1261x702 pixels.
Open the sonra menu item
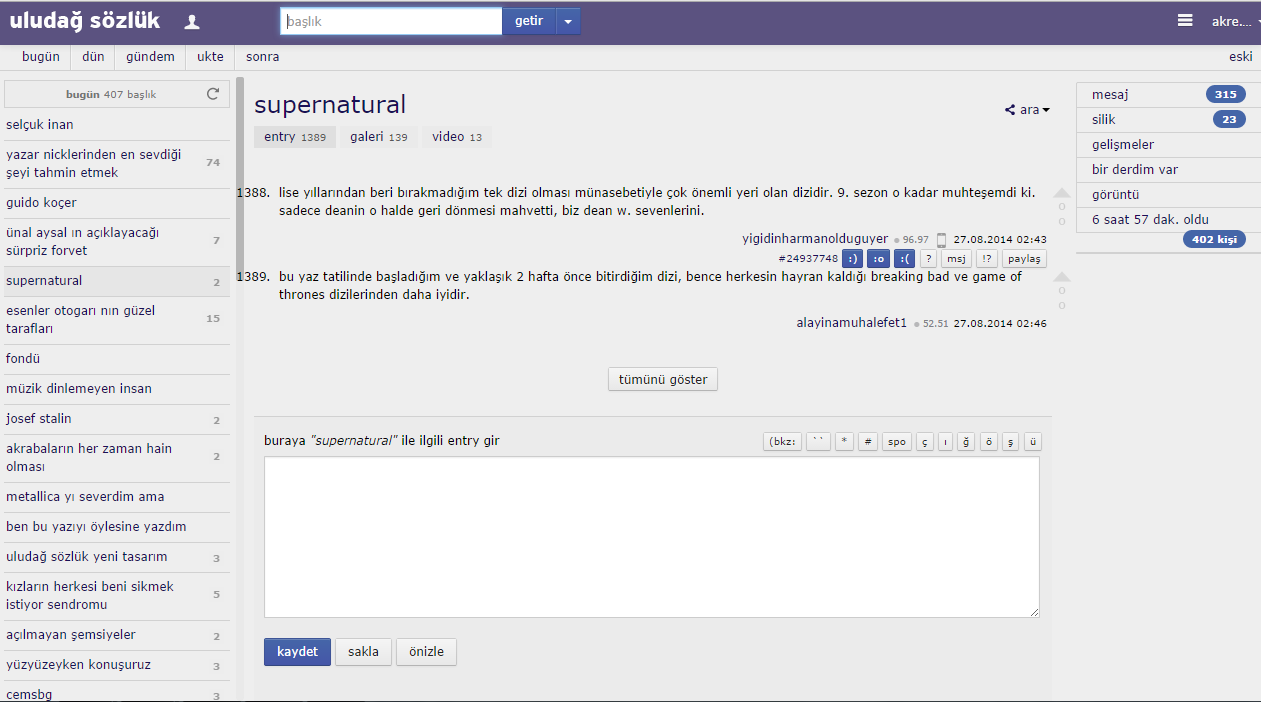[263, 57]
